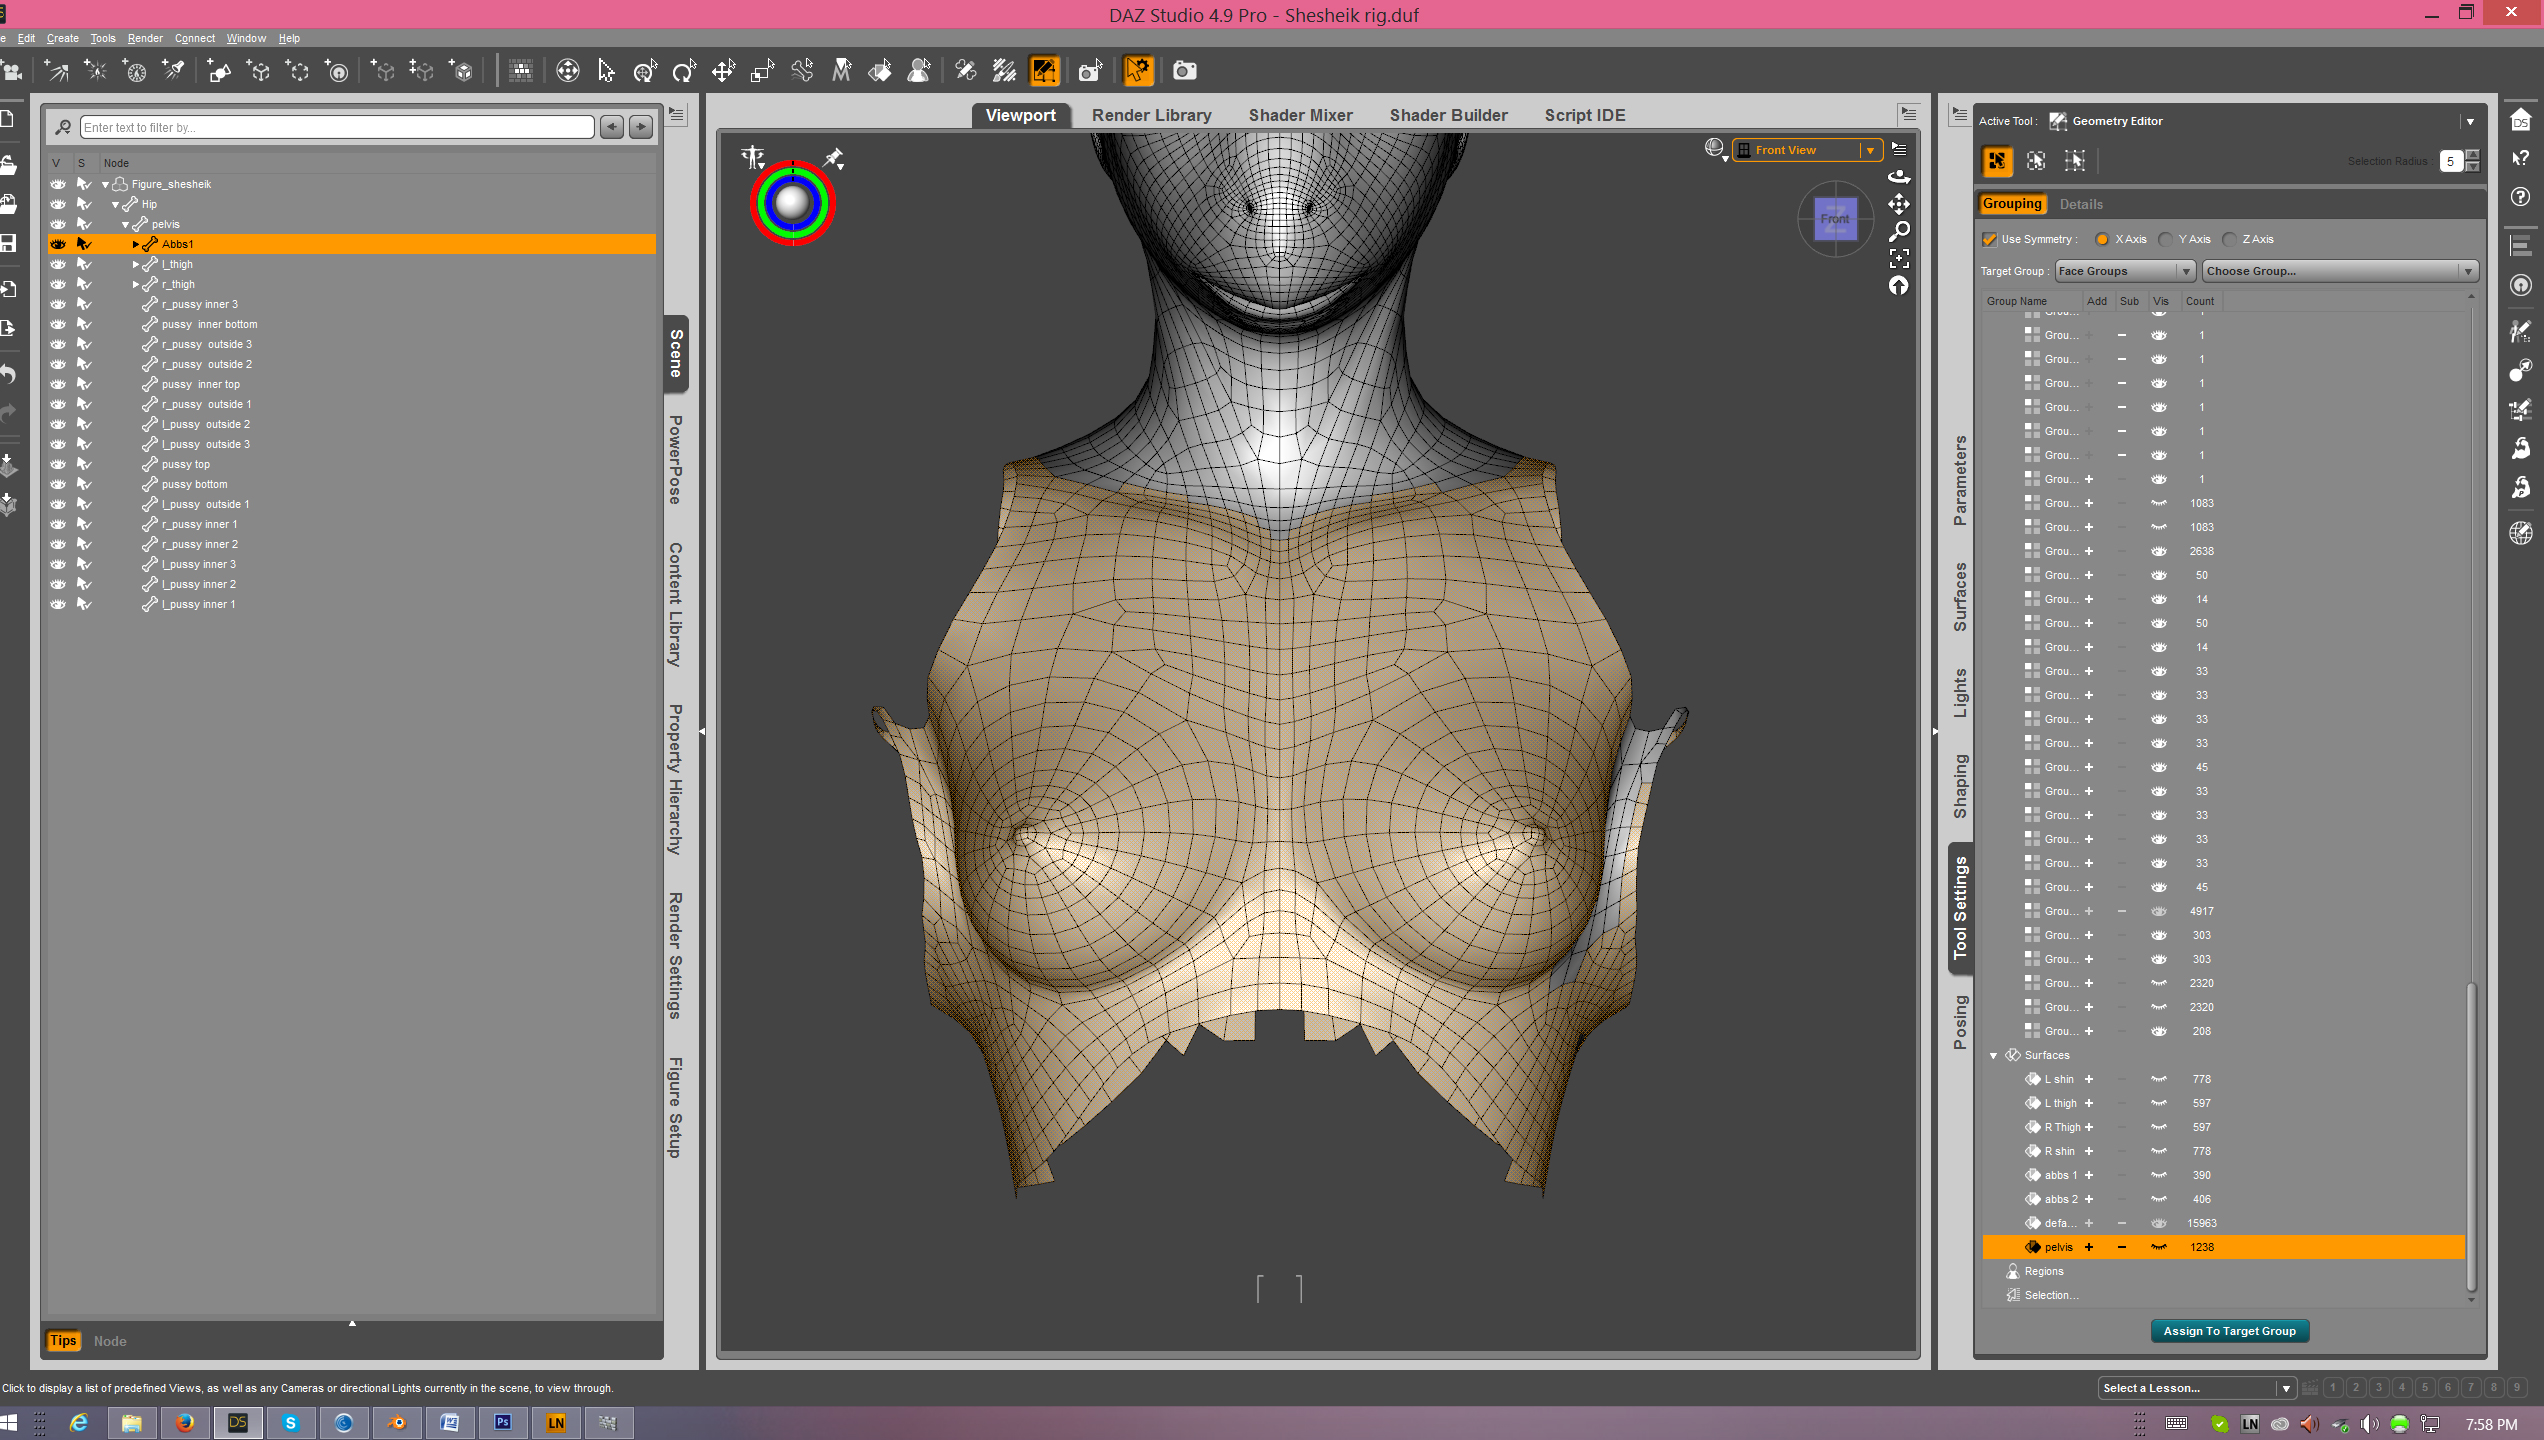2544x1440 pixels.
Task: Toggle the Use Symmetry checkbox
Action: click(1990, 239)
